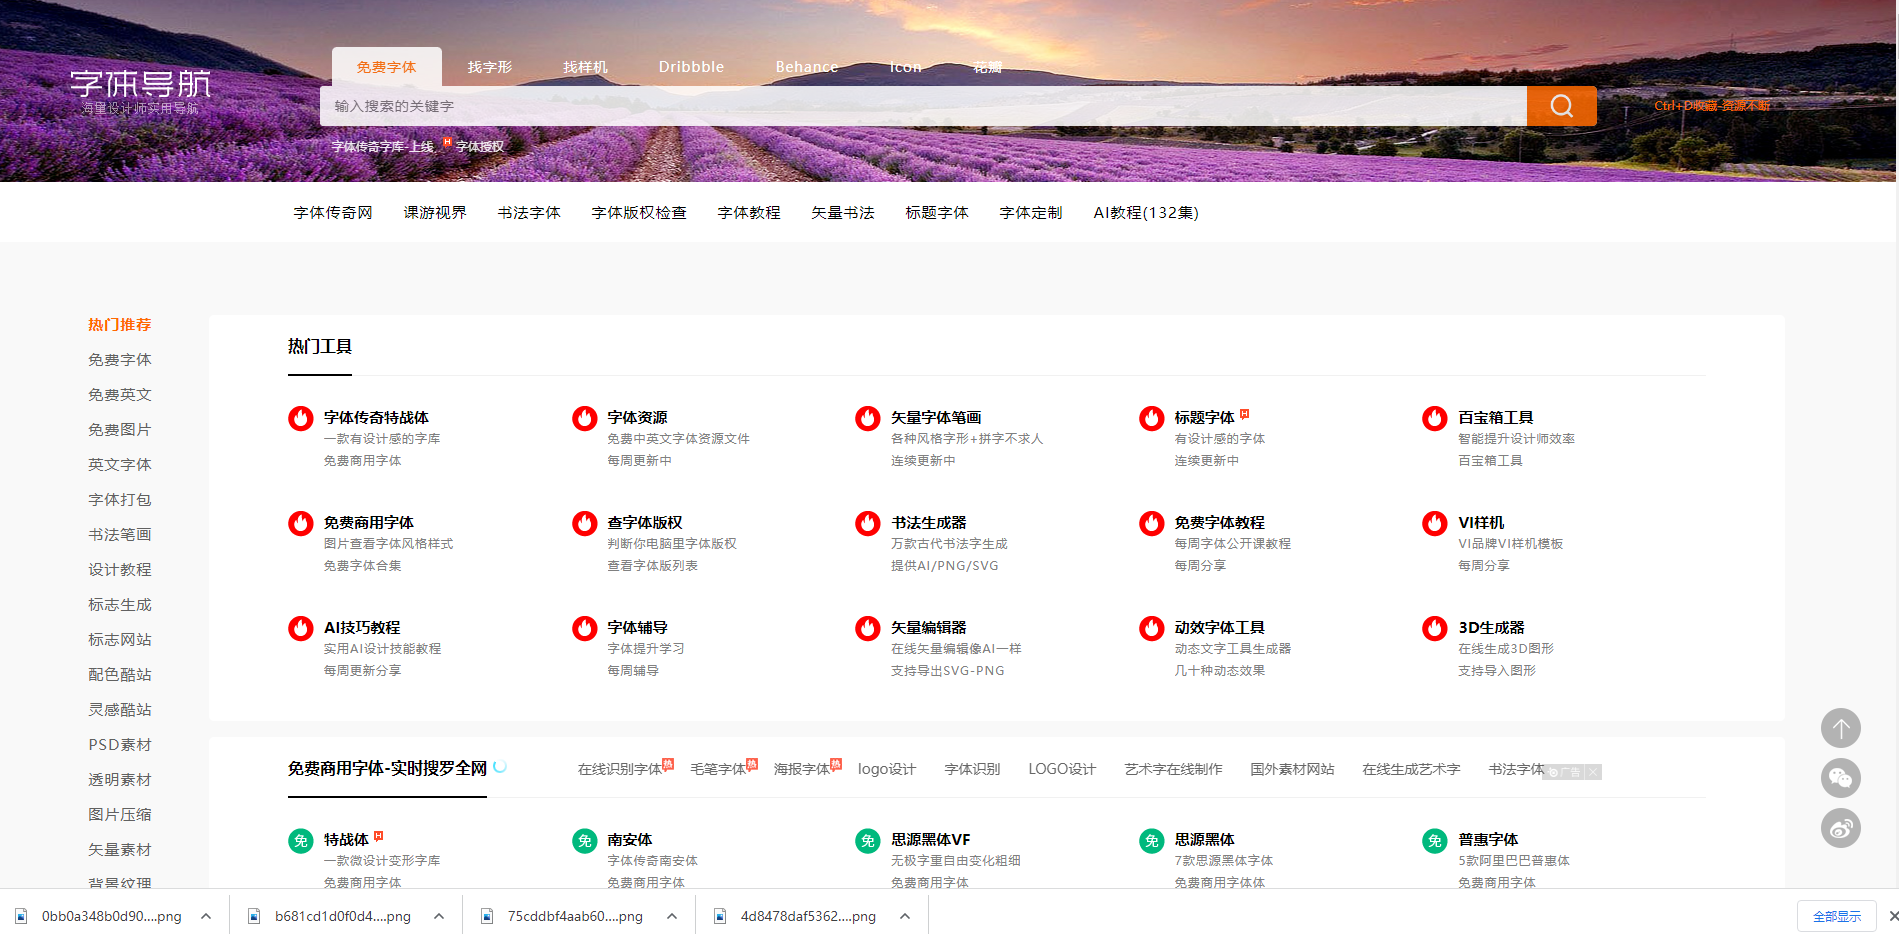Open the 矢量书法 navigation link
Screen dimensions: 1899x934
point(843,213)
